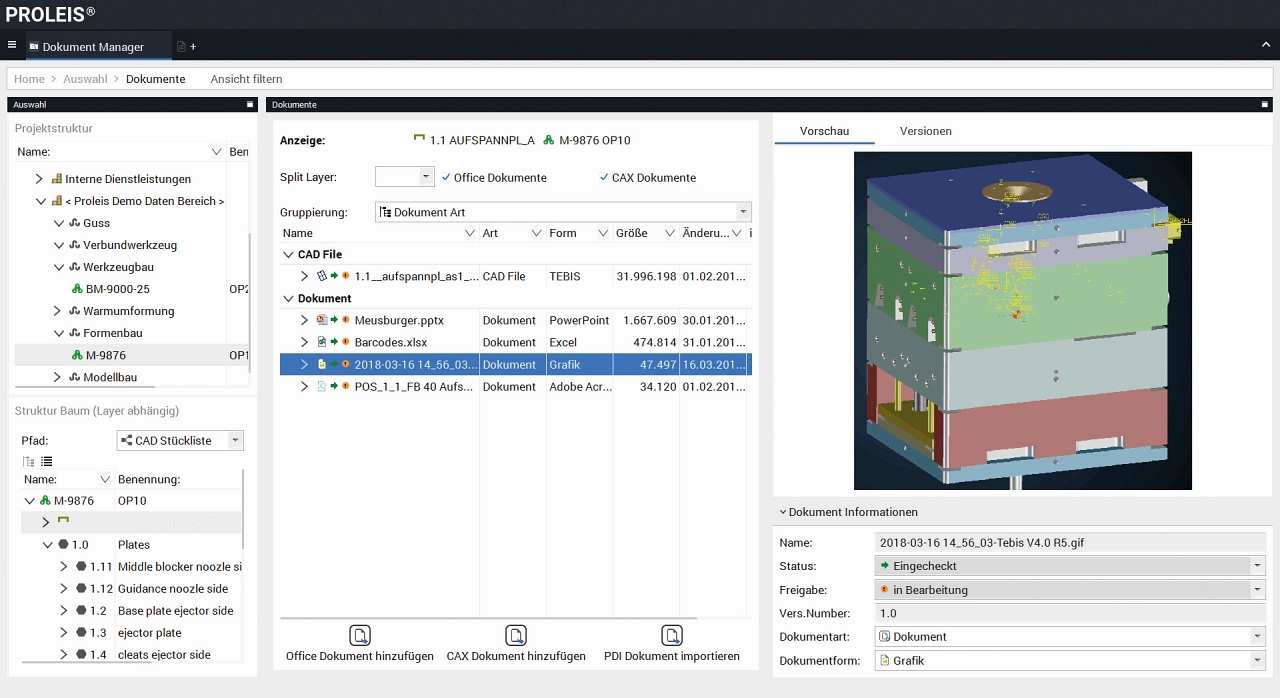The image size is (1280, 698).
Task: Click the Interne Dienstleistungen folder icon
Action: coord(56,179)
